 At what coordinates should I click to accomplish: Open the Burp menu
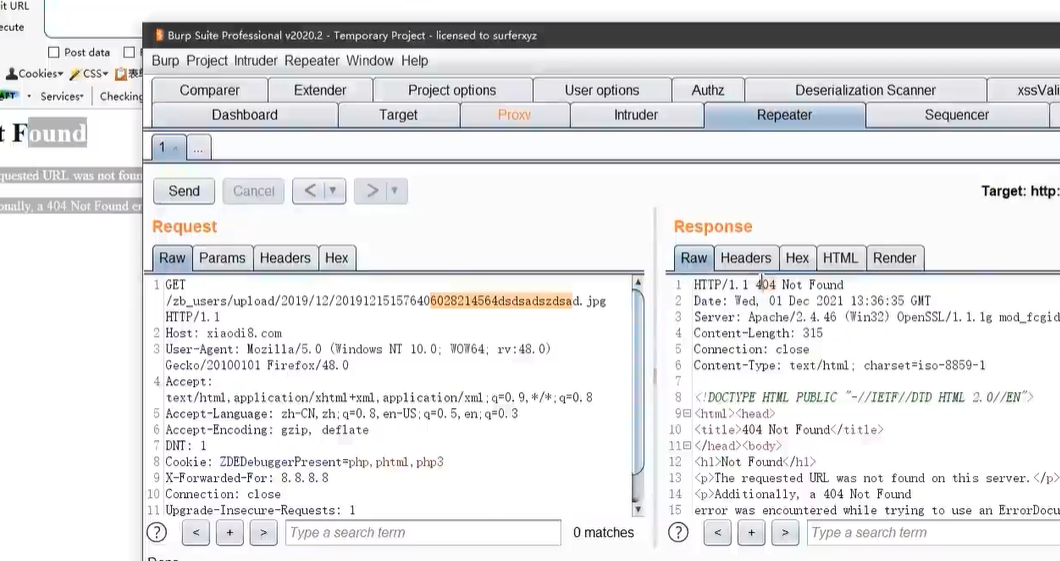(166, 61)
